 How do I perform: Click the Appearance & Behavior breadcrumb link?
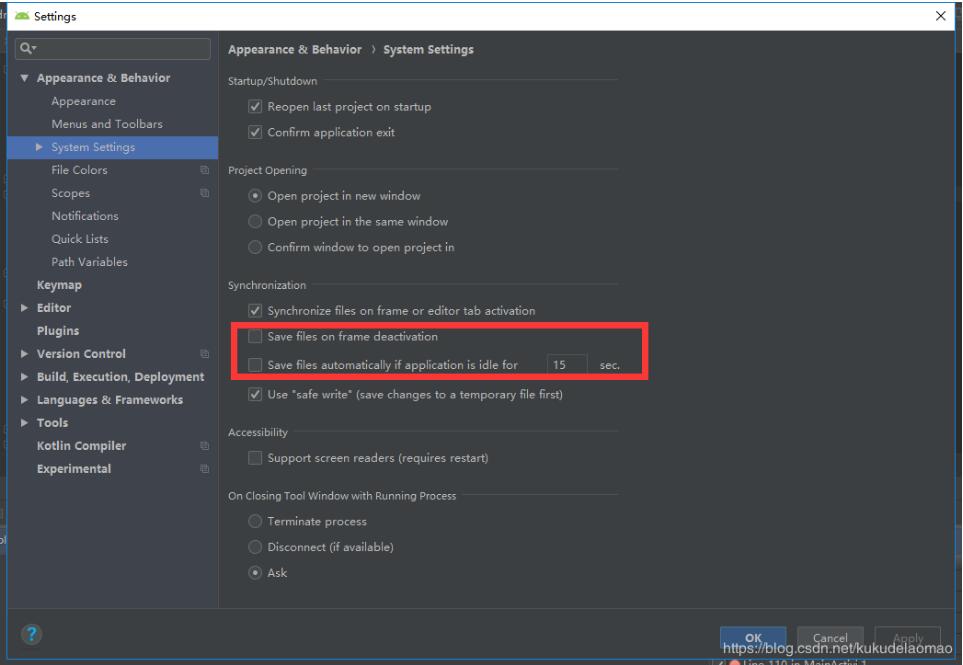(x=297, y=48)
